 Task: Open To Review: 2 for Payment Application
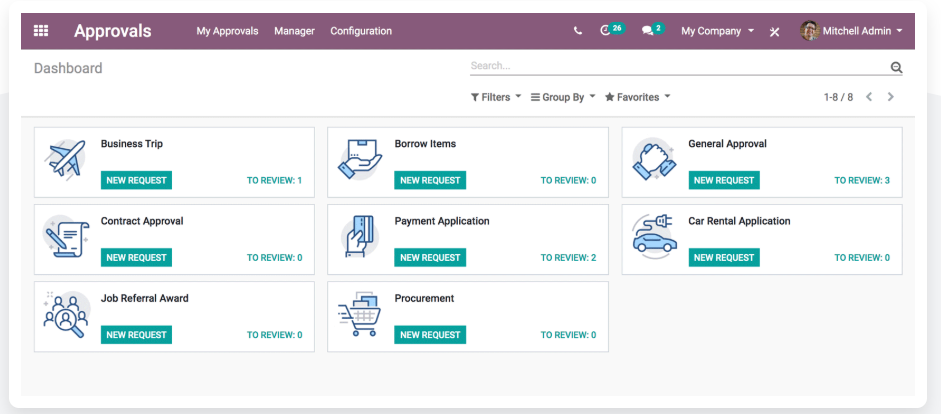(x=568, y=258)
